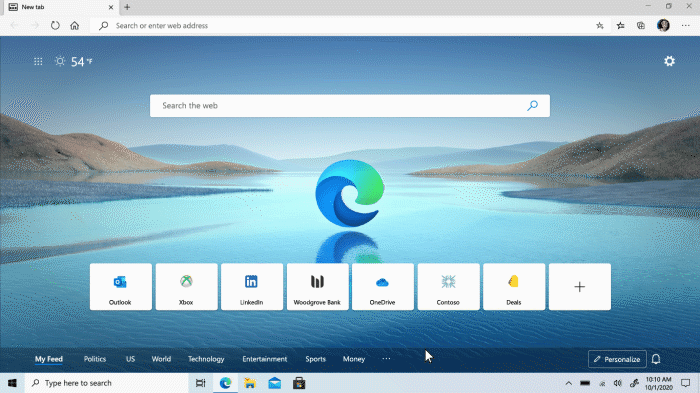This screenshot has height=393, width=700.
Task: Open the Mail app from the taskbar
Action: 275,383
